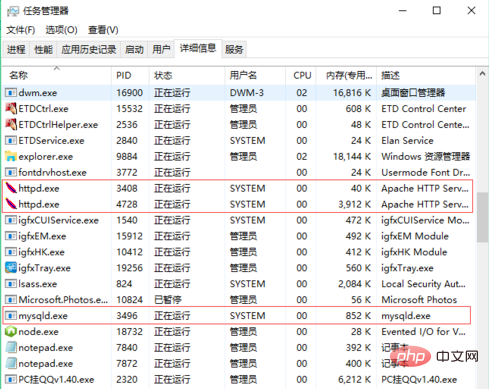Click the dwm.exe process icon
Viewport: 489px width, 389px height.
point(11,93)
